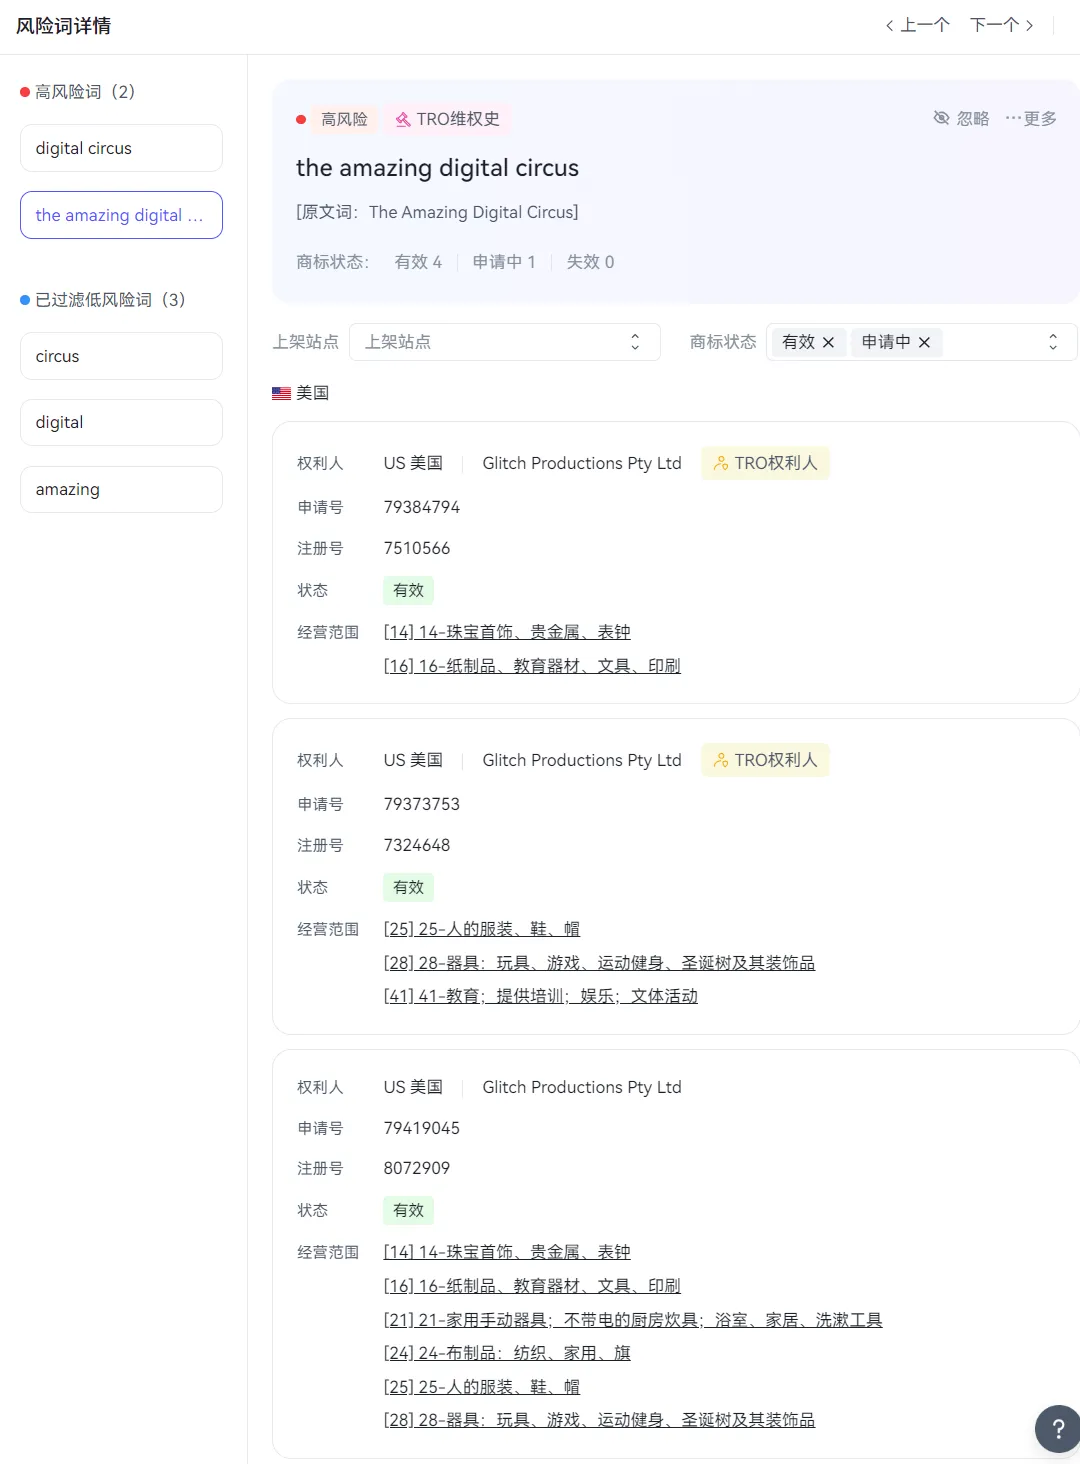
Task: Expand the 商标状态 filter dropdown arrows
Action: coord(1053,342)
